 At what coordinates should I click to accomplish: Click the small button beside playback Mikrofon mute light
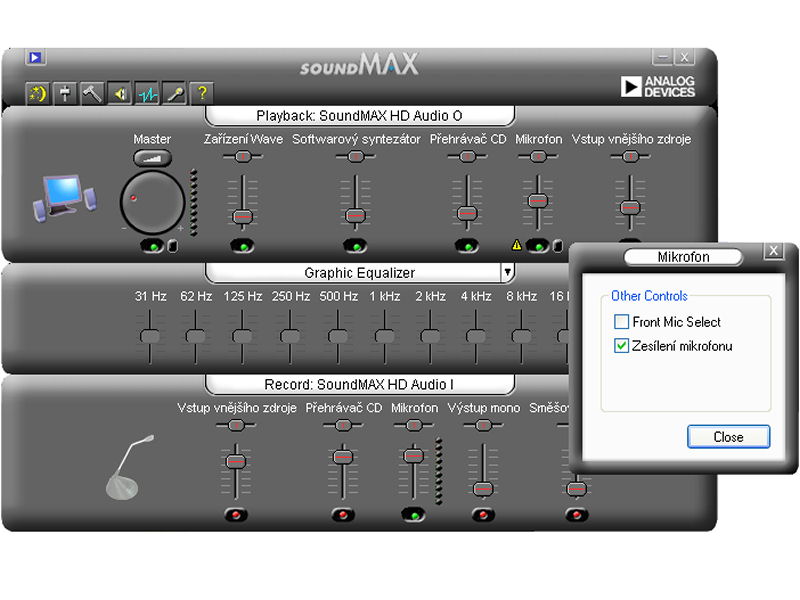pos(558,246)
